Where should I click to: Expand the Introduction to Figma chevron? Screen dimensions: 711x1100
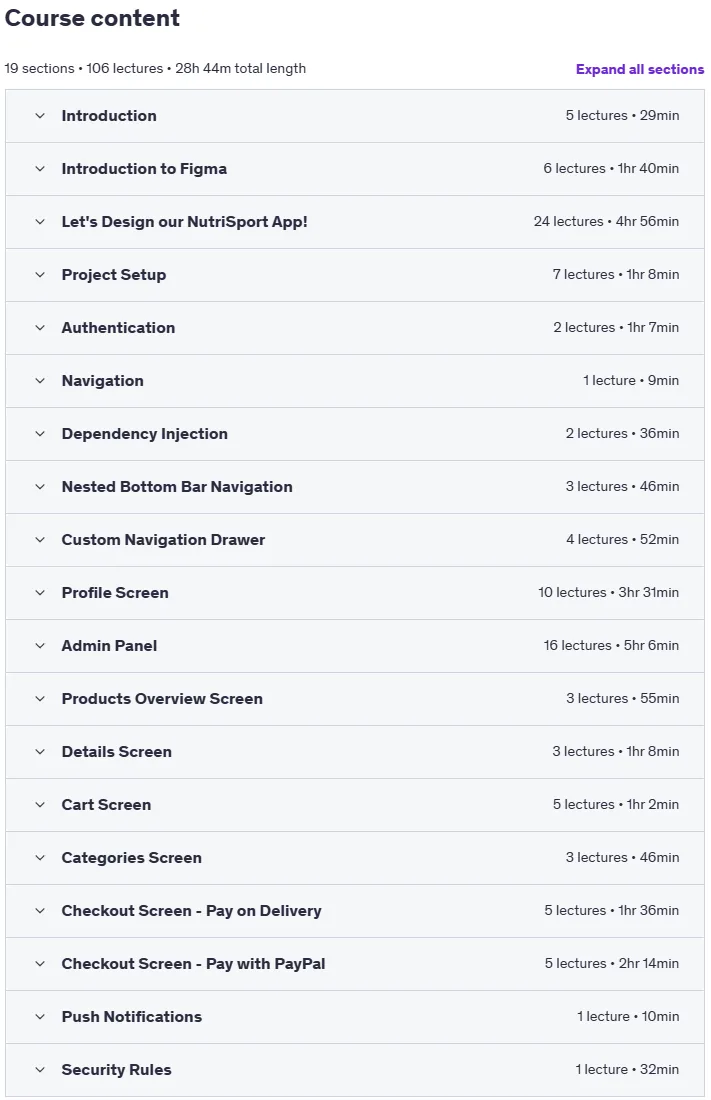pyautogui.click(x=40, y=169)
